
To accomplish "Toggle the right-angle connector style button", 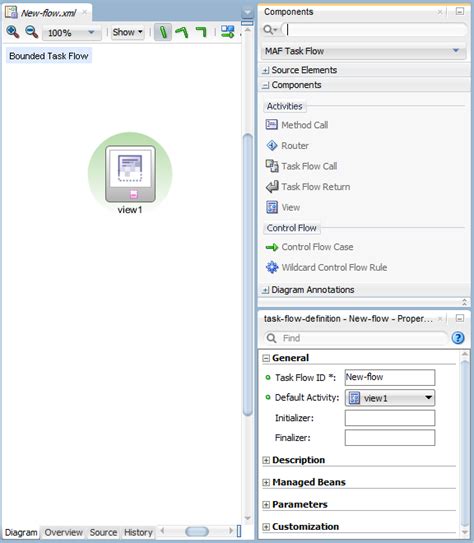I will tap(201, 32).
